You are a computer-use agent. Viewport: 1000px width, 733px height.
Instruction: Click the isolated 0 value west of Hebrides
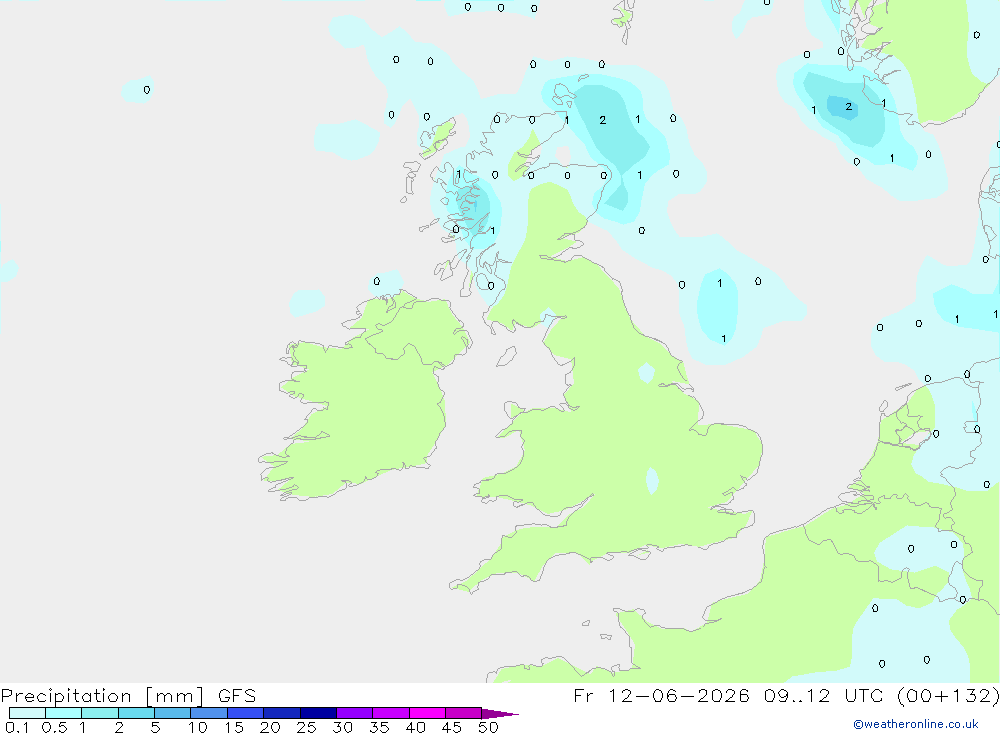click(x=147, y=90)
